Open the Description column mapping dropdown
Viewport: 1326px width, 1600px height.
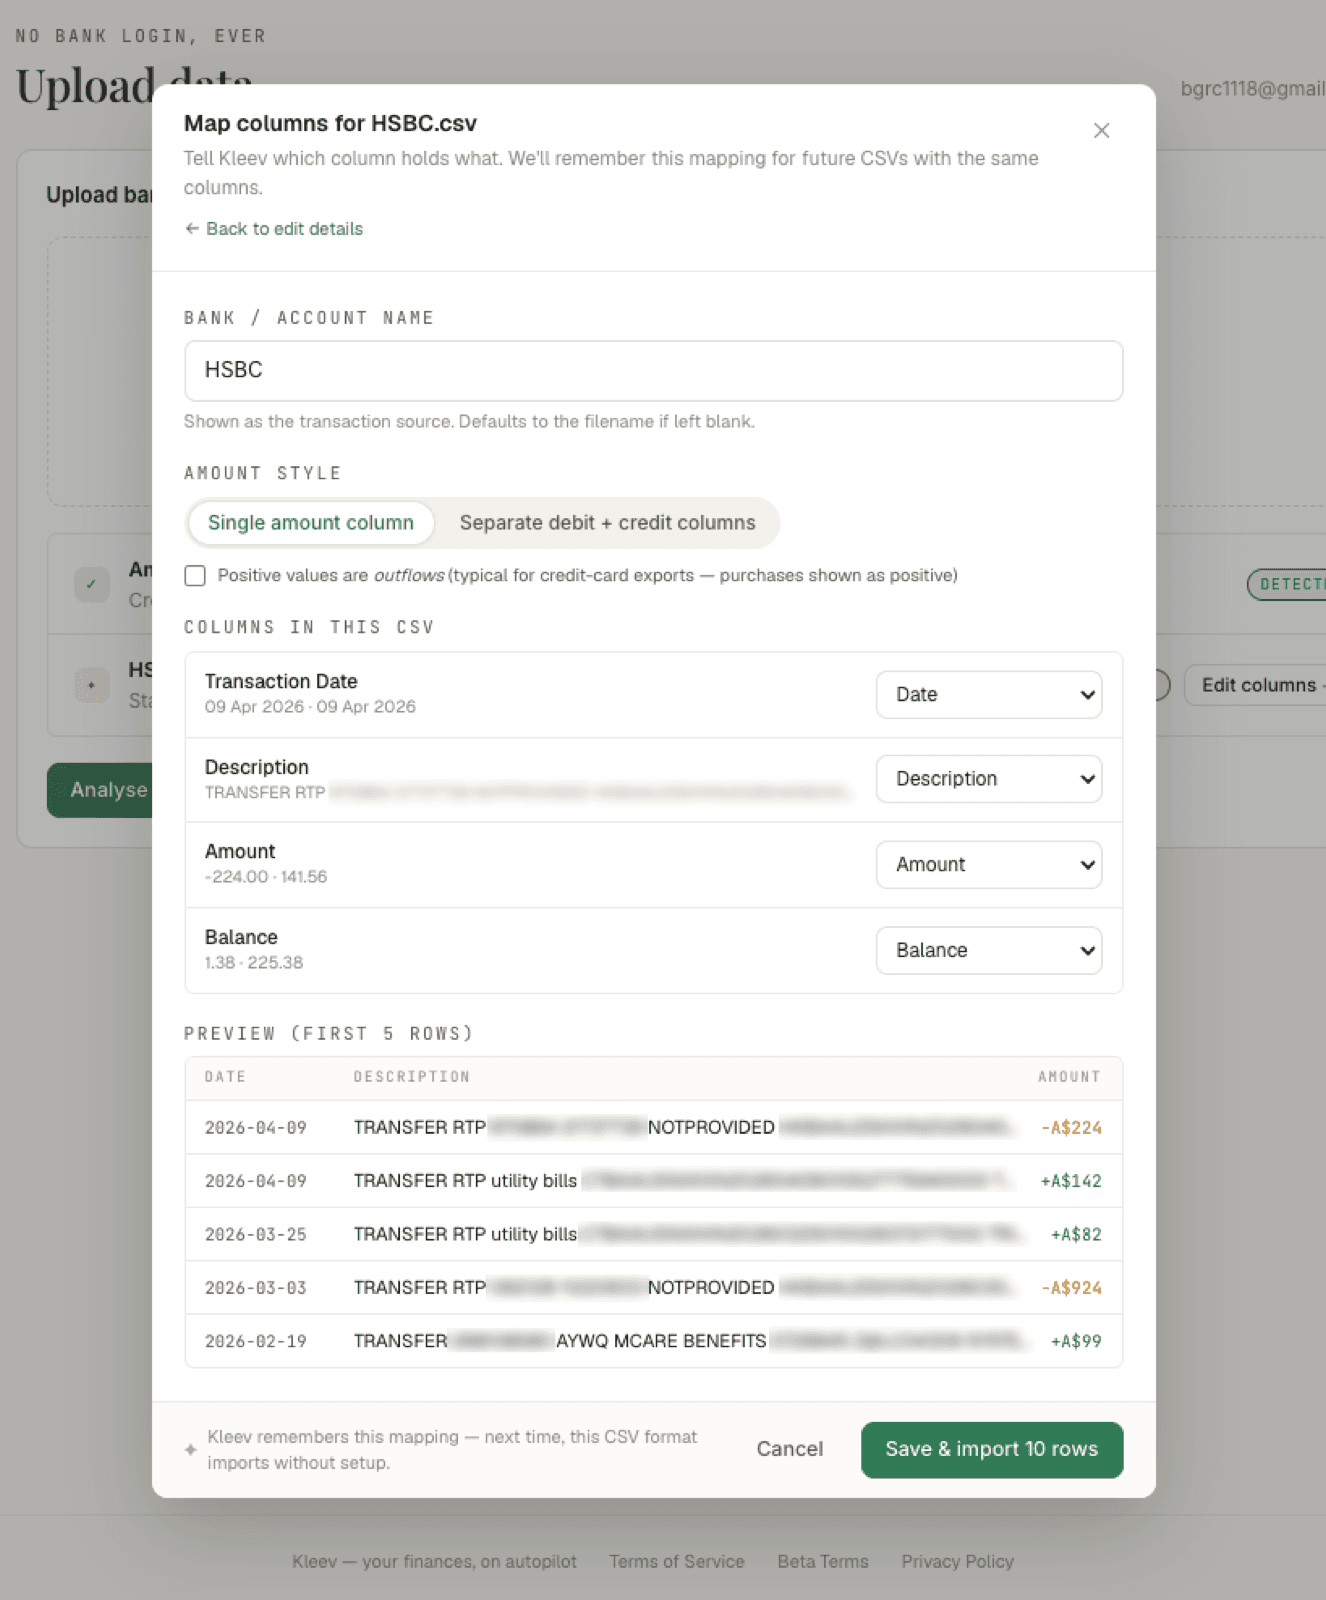pyautogui.click(x=988, y=779)
